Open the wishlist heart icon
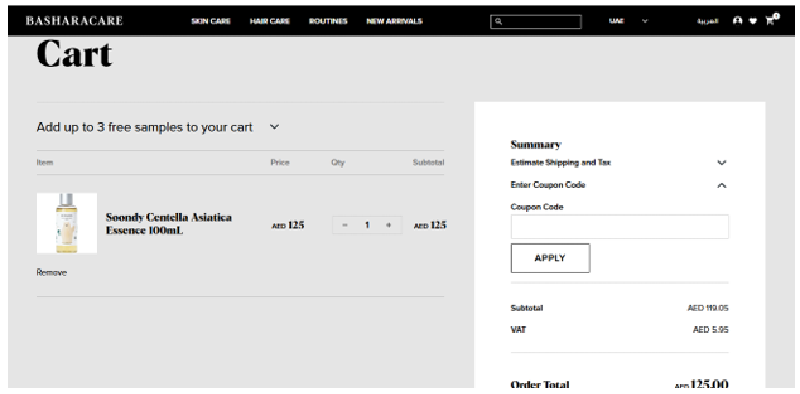The width and height of the screenshot is (800, 394). [x=753, y=21]
